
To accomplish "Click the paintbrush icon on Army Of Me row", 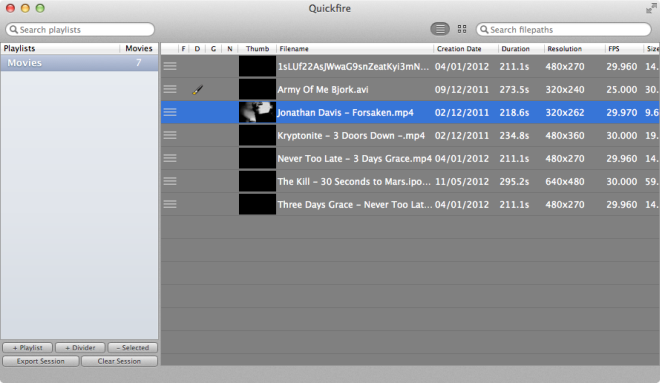I will click(198, 89).
